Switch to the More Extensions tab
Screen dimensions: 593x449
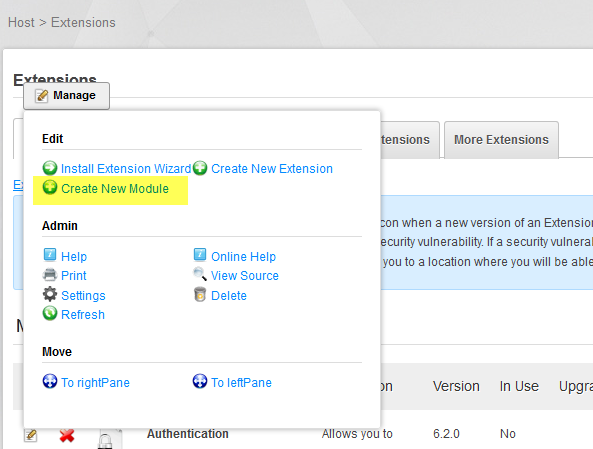(x=501, y=140)
